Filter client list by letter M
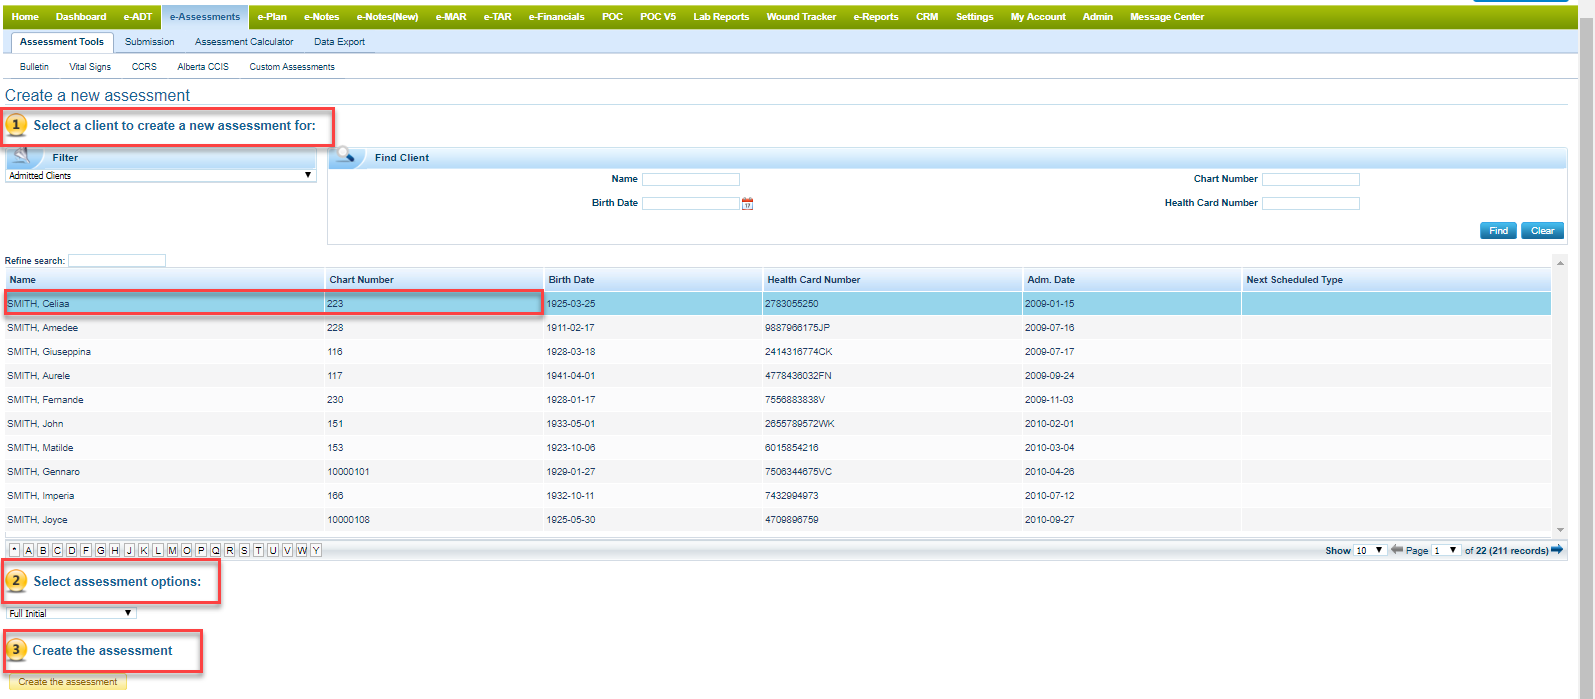This screenshot has width=1595, height=699. pyautogui.click(x=172, y=551)
